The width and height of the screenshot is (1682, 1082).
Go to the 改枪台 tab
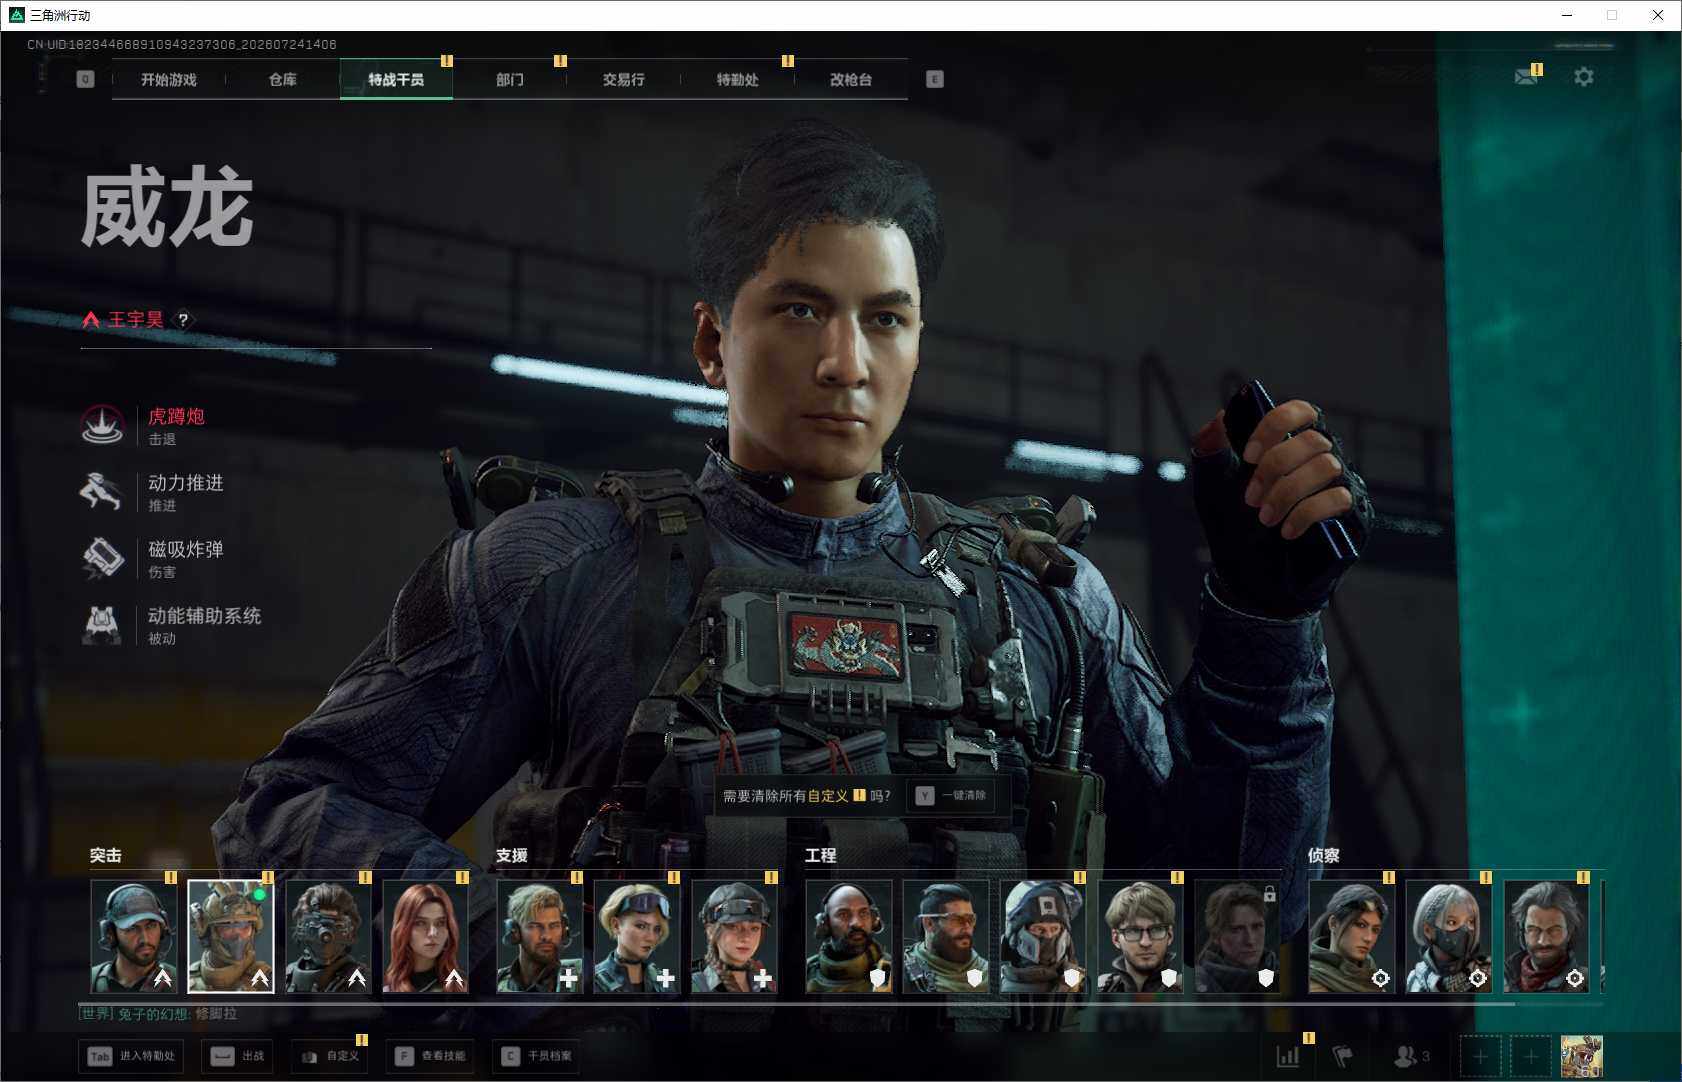coord(851,79)
